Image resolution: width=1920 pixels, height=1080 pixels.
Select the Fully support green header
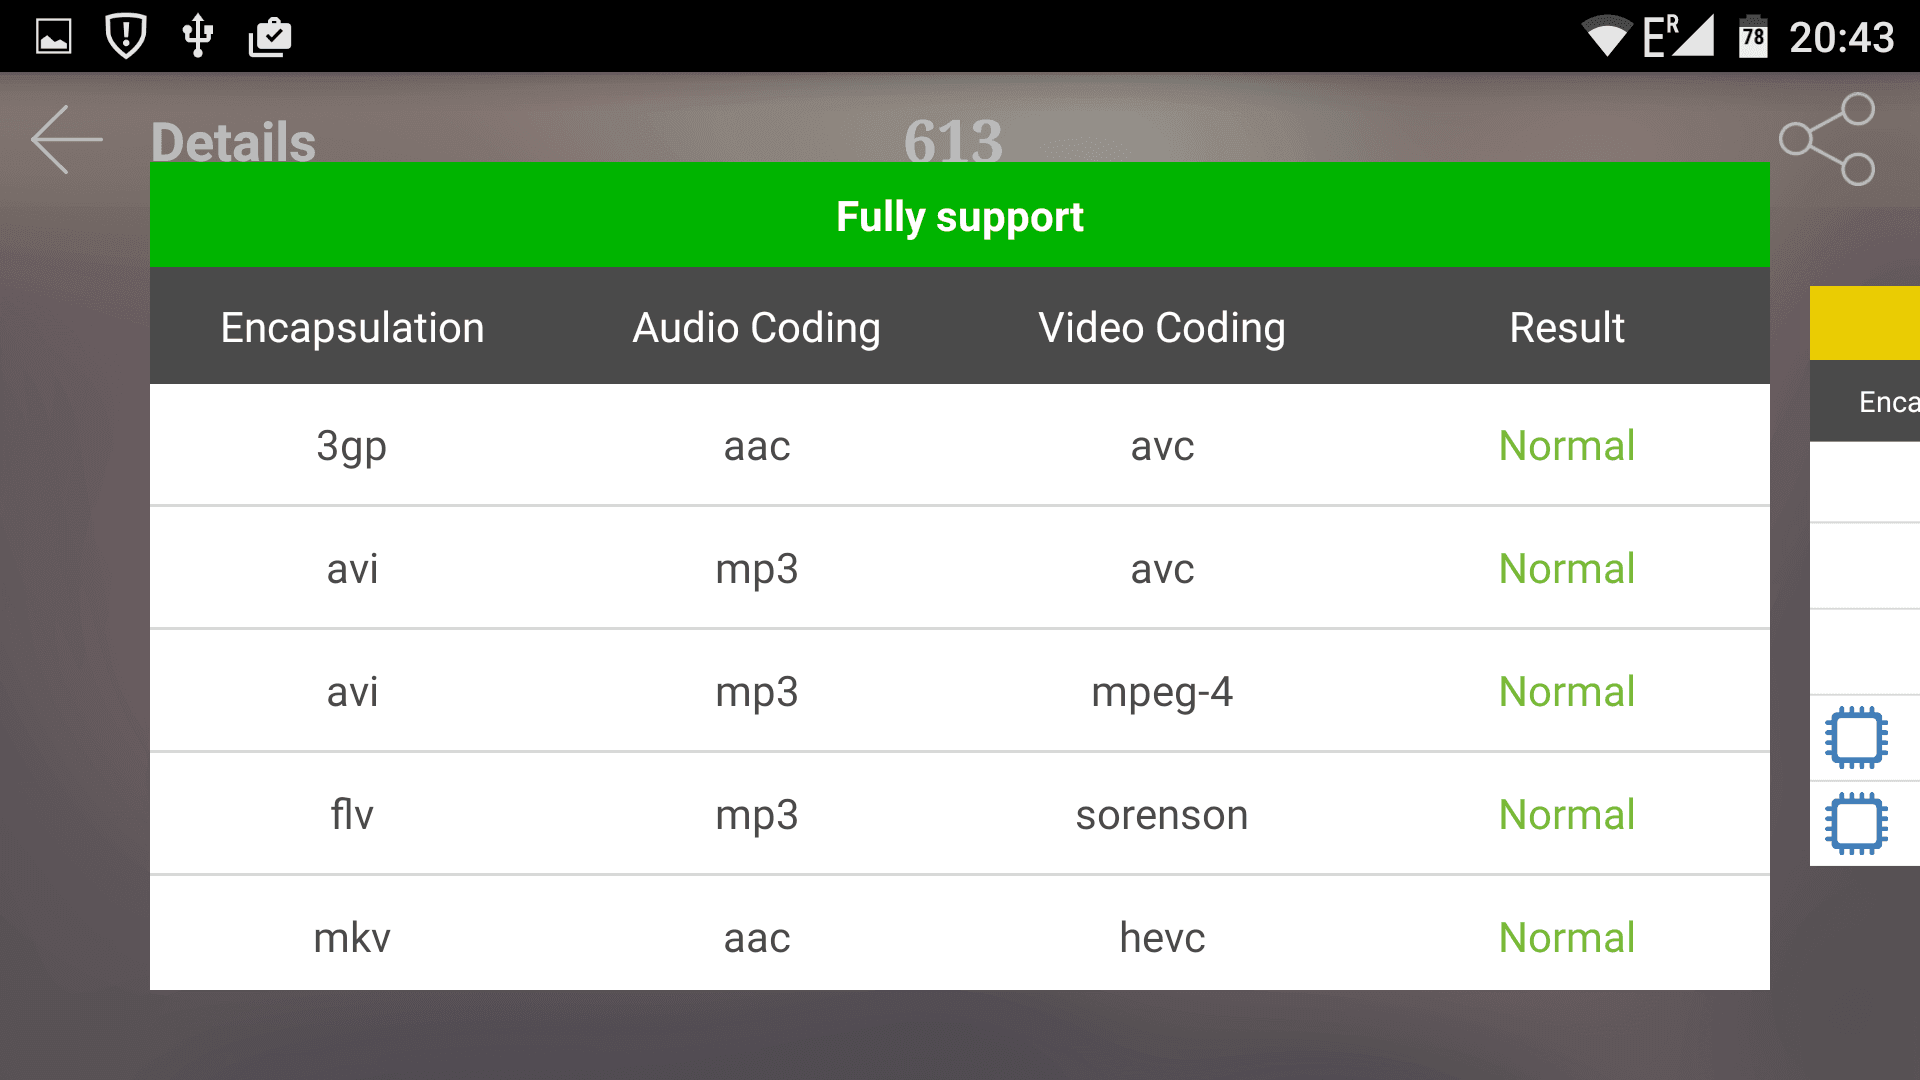coord(960,215)
